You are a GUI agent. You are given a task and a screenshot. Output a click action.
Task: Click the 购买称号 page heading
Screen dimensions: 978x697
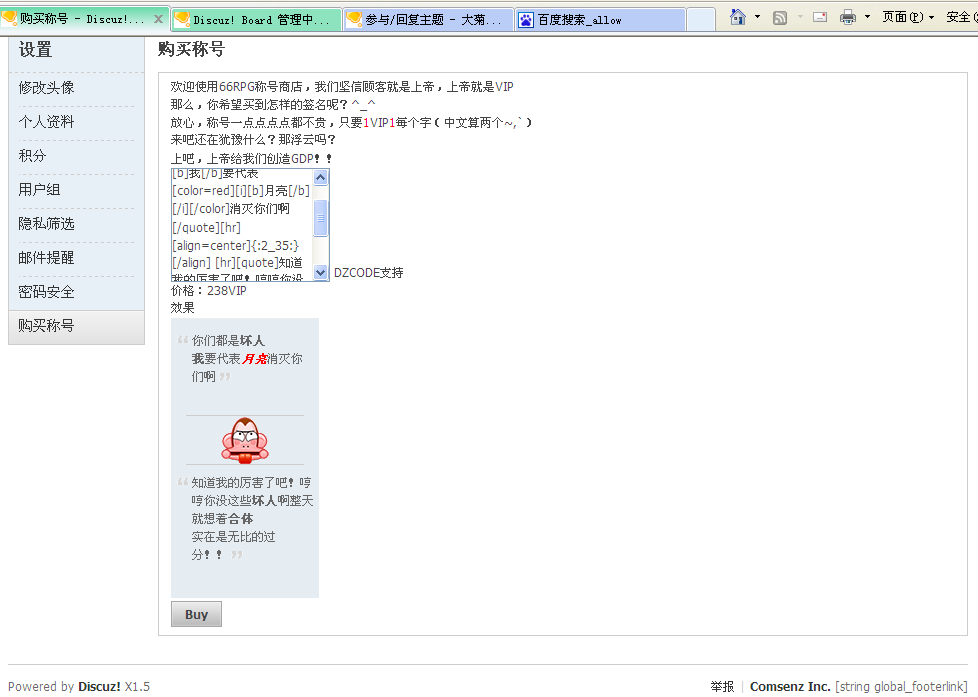coord(191,49)
